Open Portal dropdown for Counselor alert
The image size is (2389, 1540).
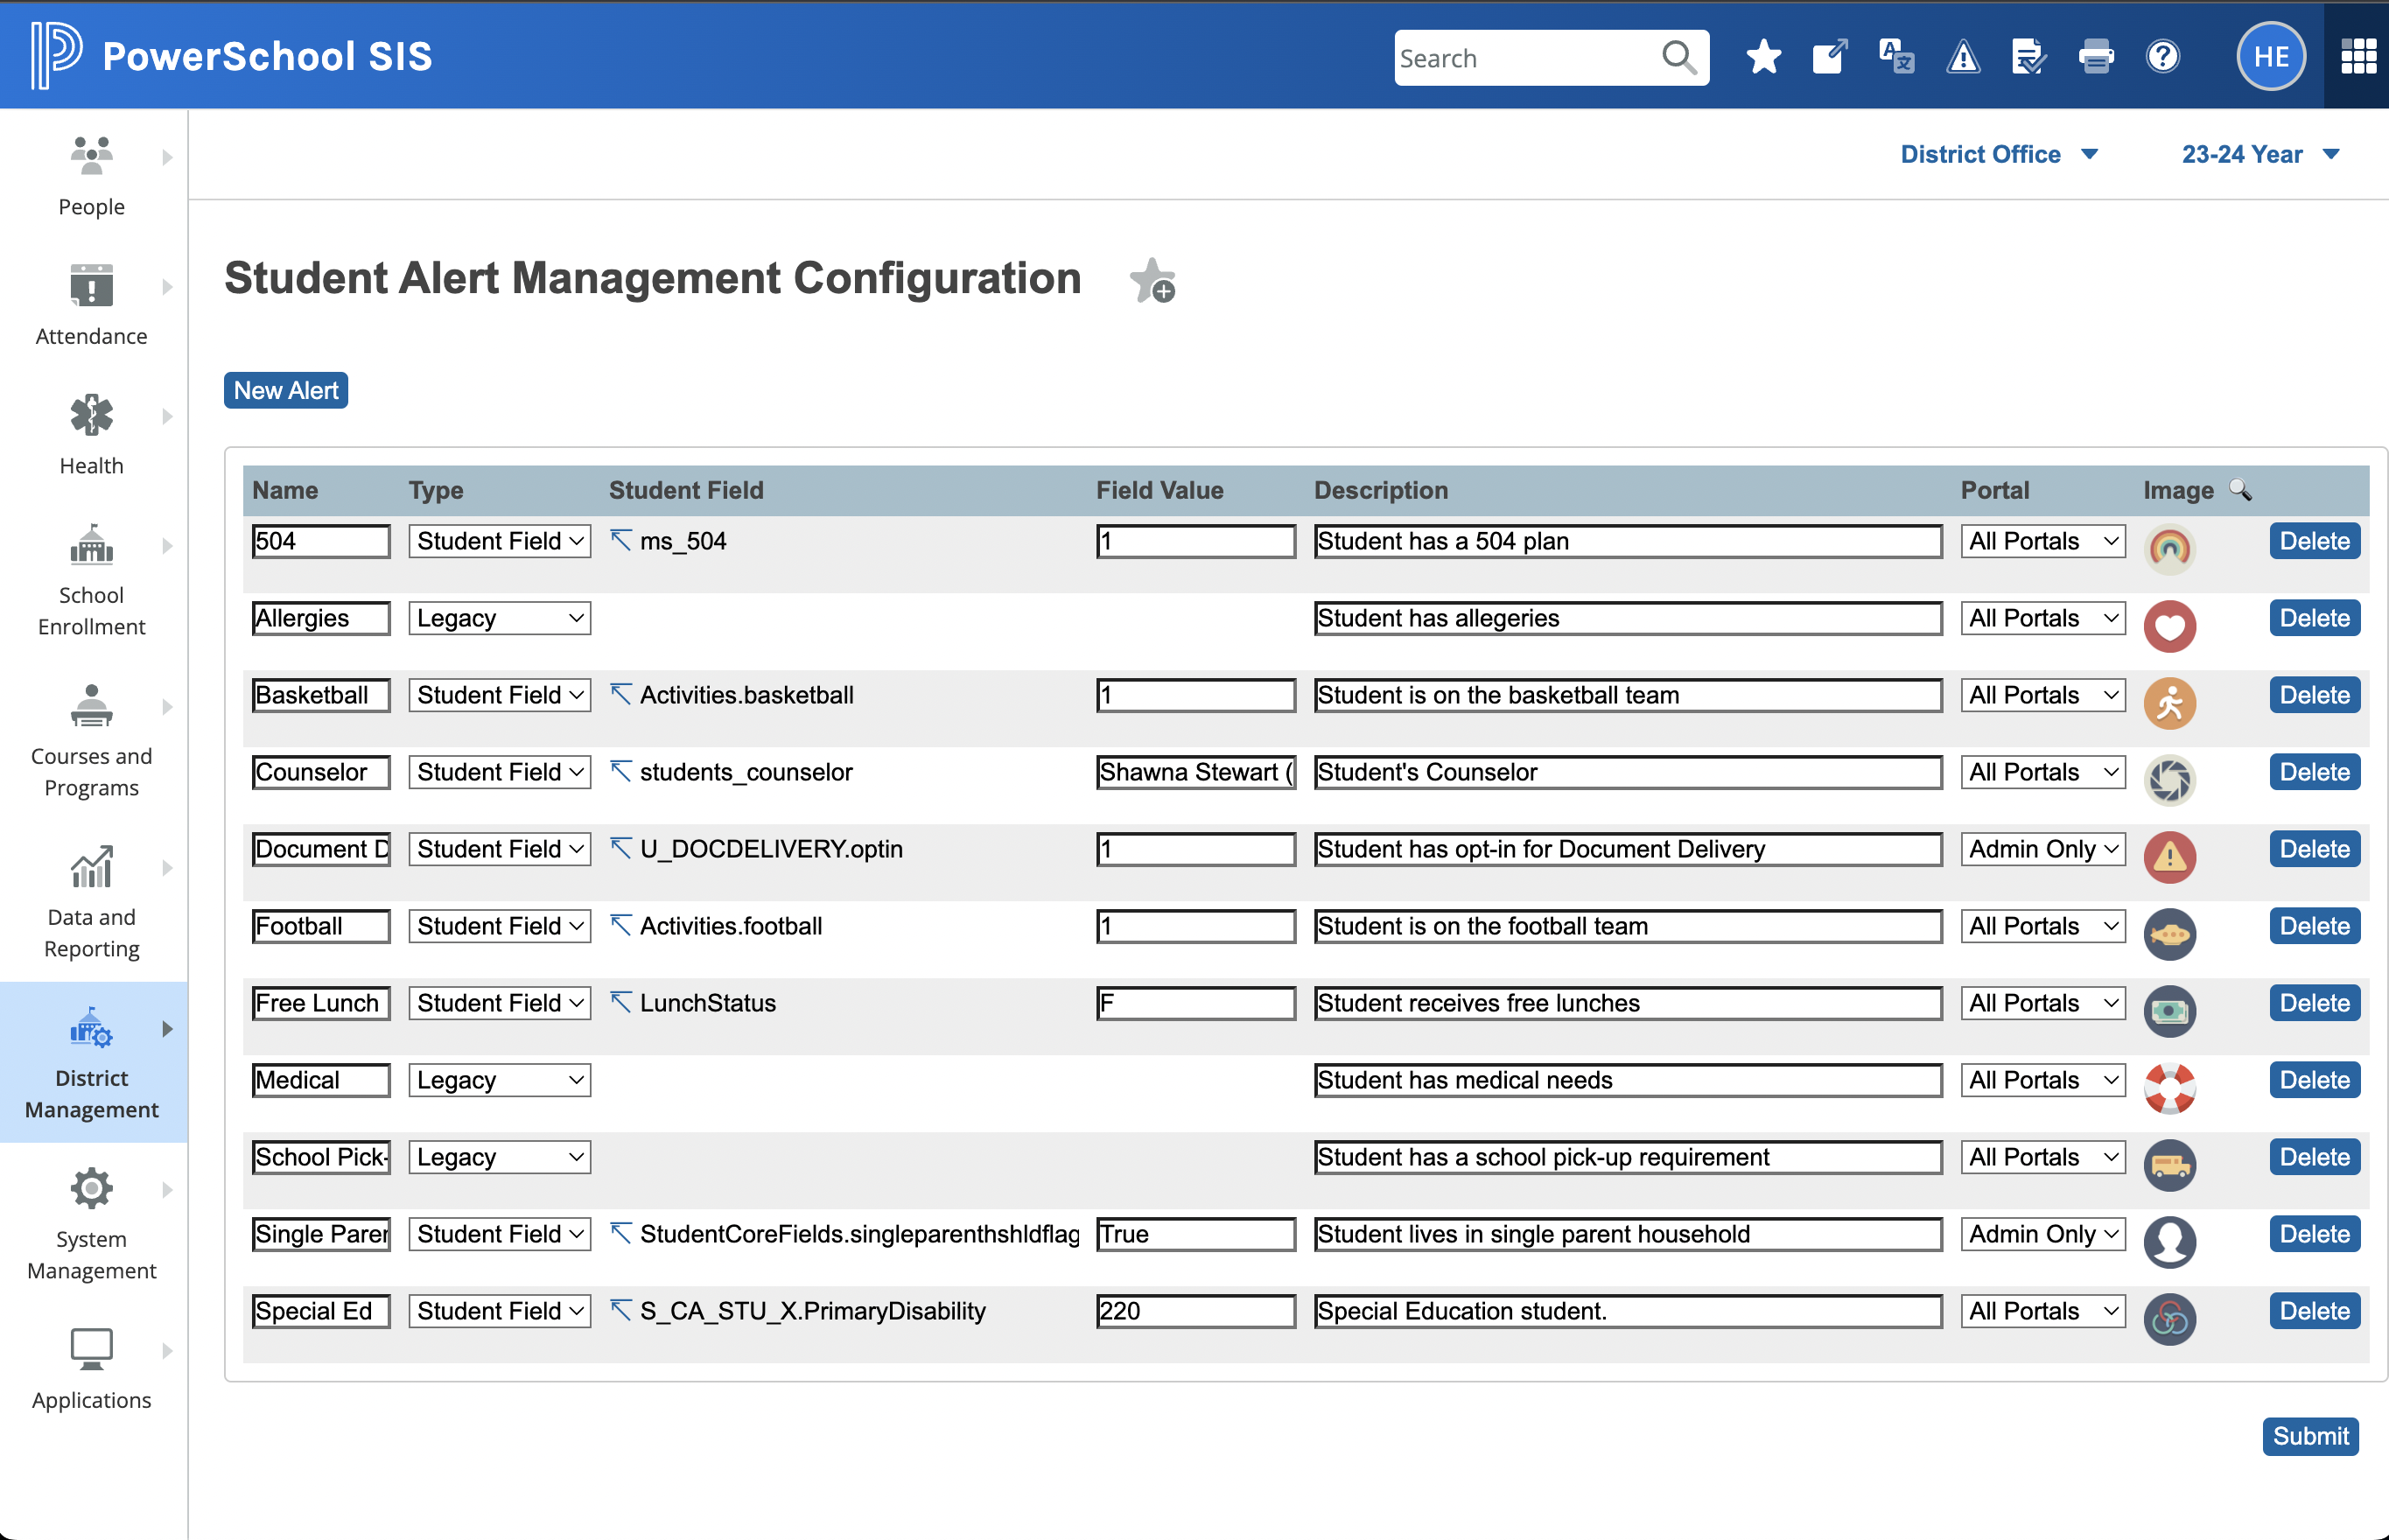(2042, 772)
